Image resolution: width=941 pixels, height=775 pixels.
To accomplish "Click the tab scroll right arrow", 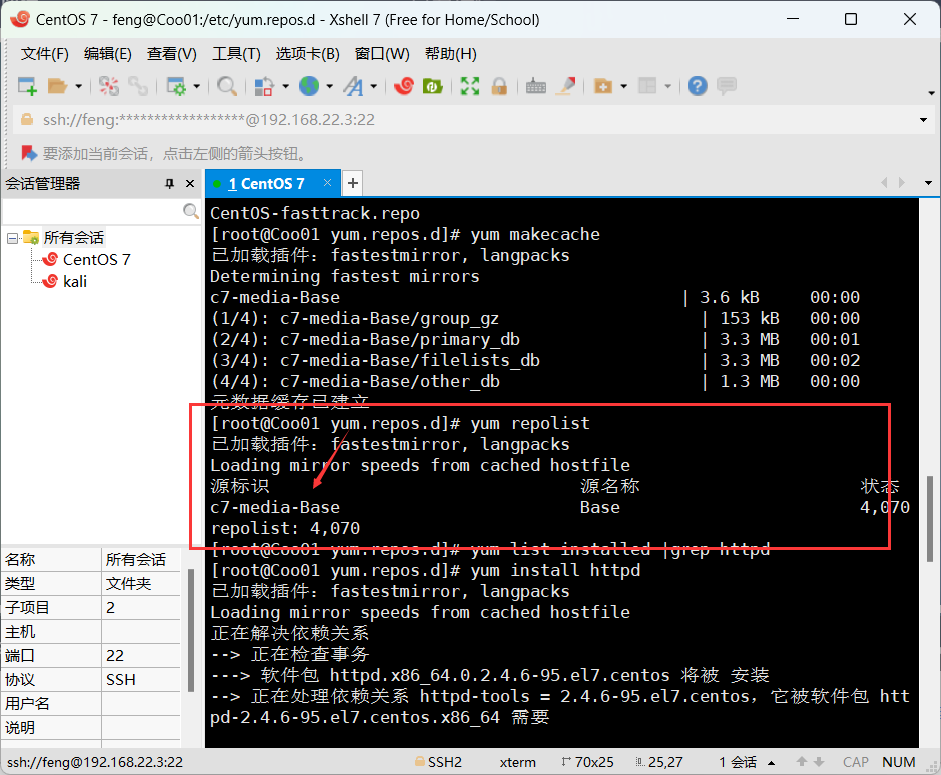I will 901,182.
